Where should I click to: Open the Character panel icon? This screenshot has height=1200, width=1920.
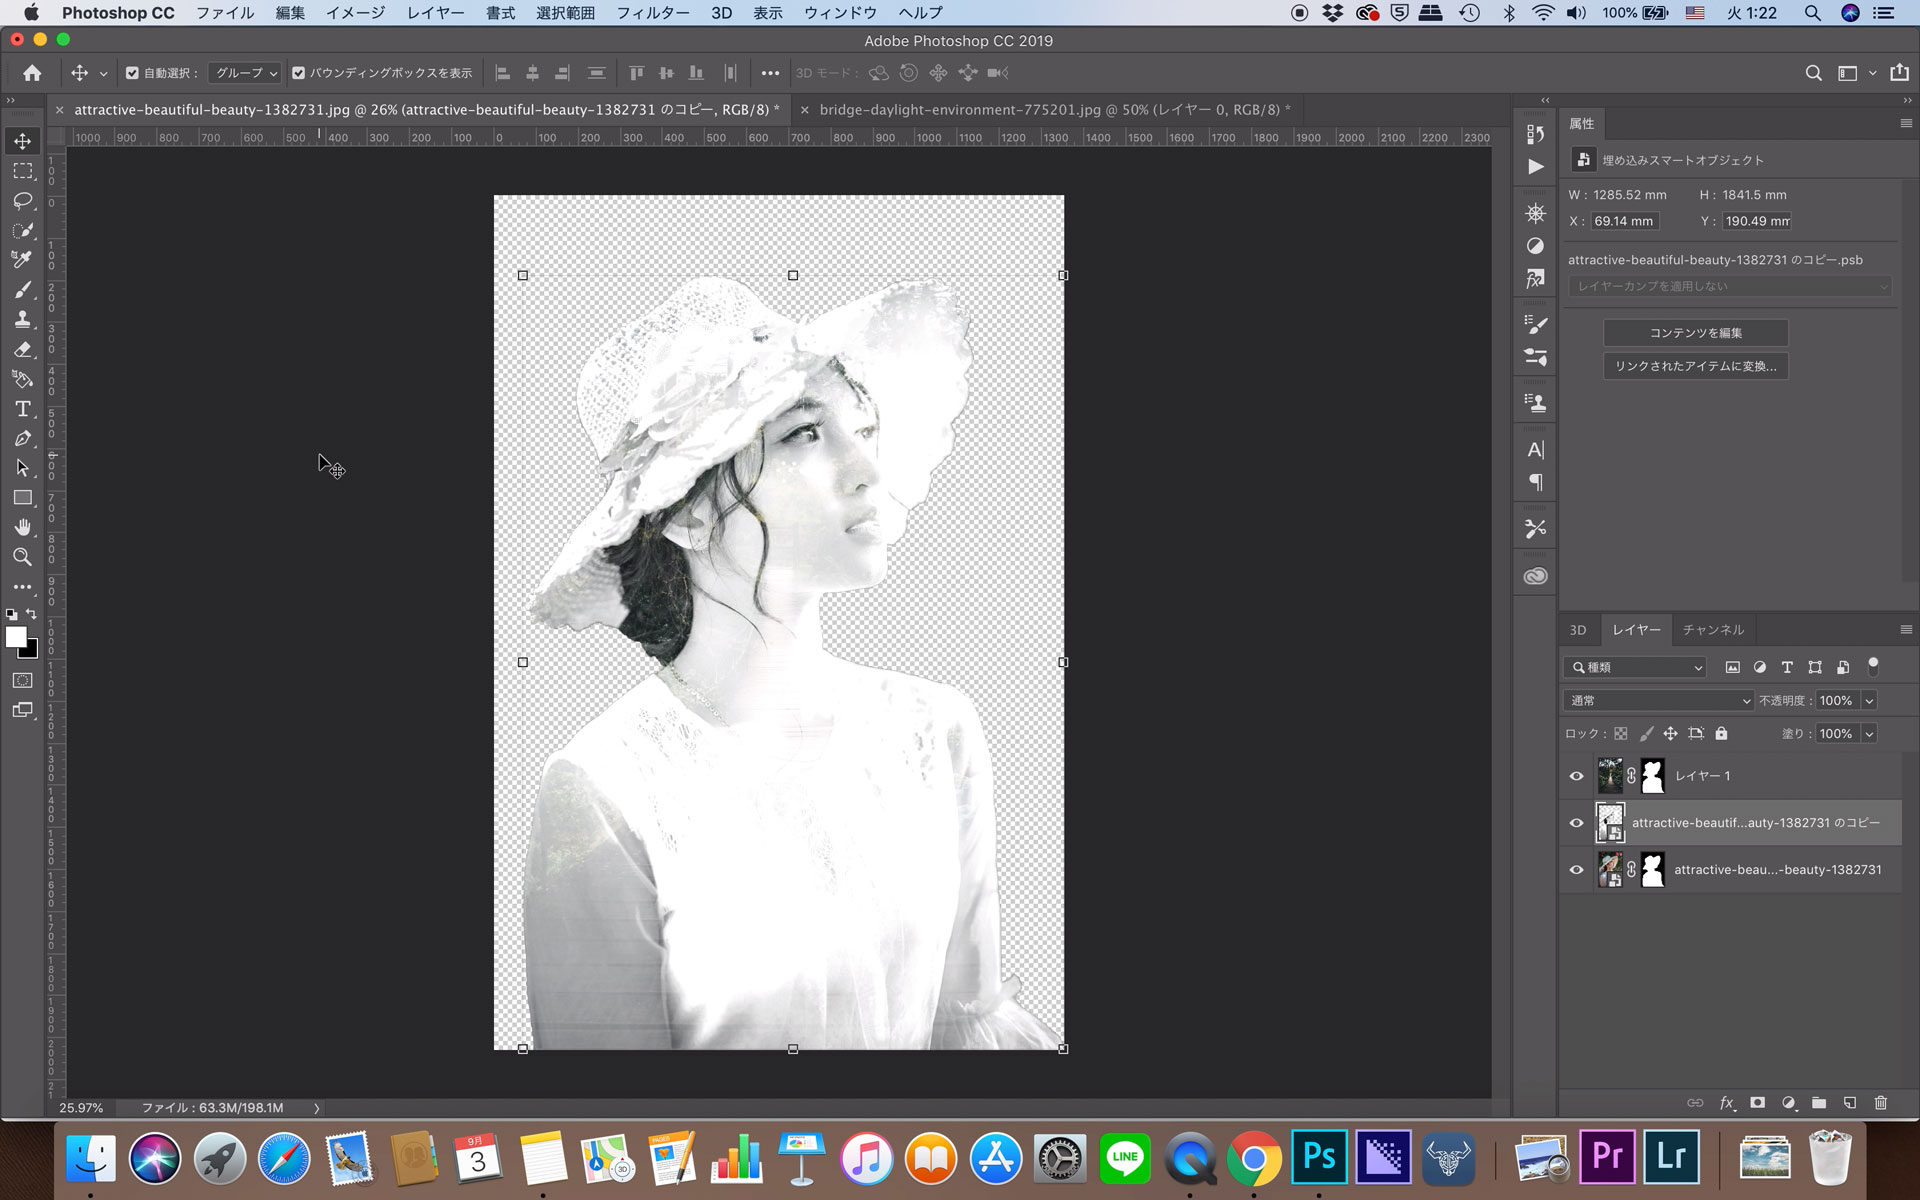click(x=1535, y=450)
